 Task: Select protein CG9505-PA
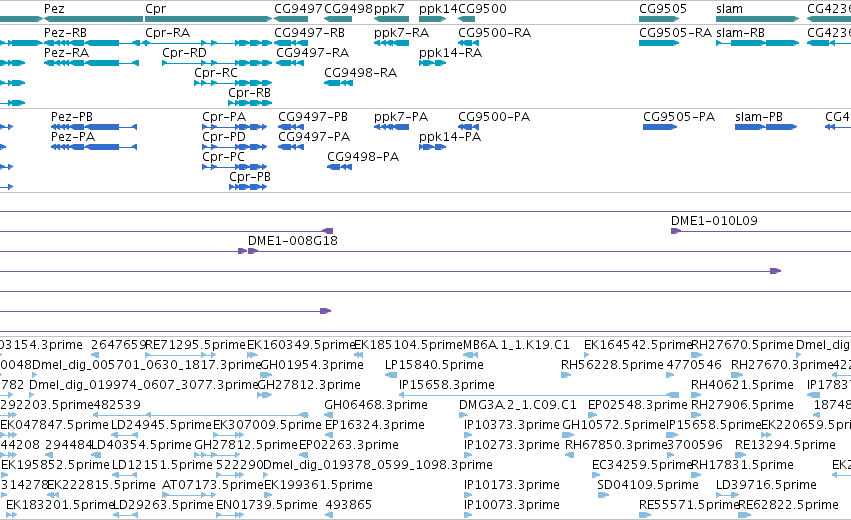[x=660, y=127]
